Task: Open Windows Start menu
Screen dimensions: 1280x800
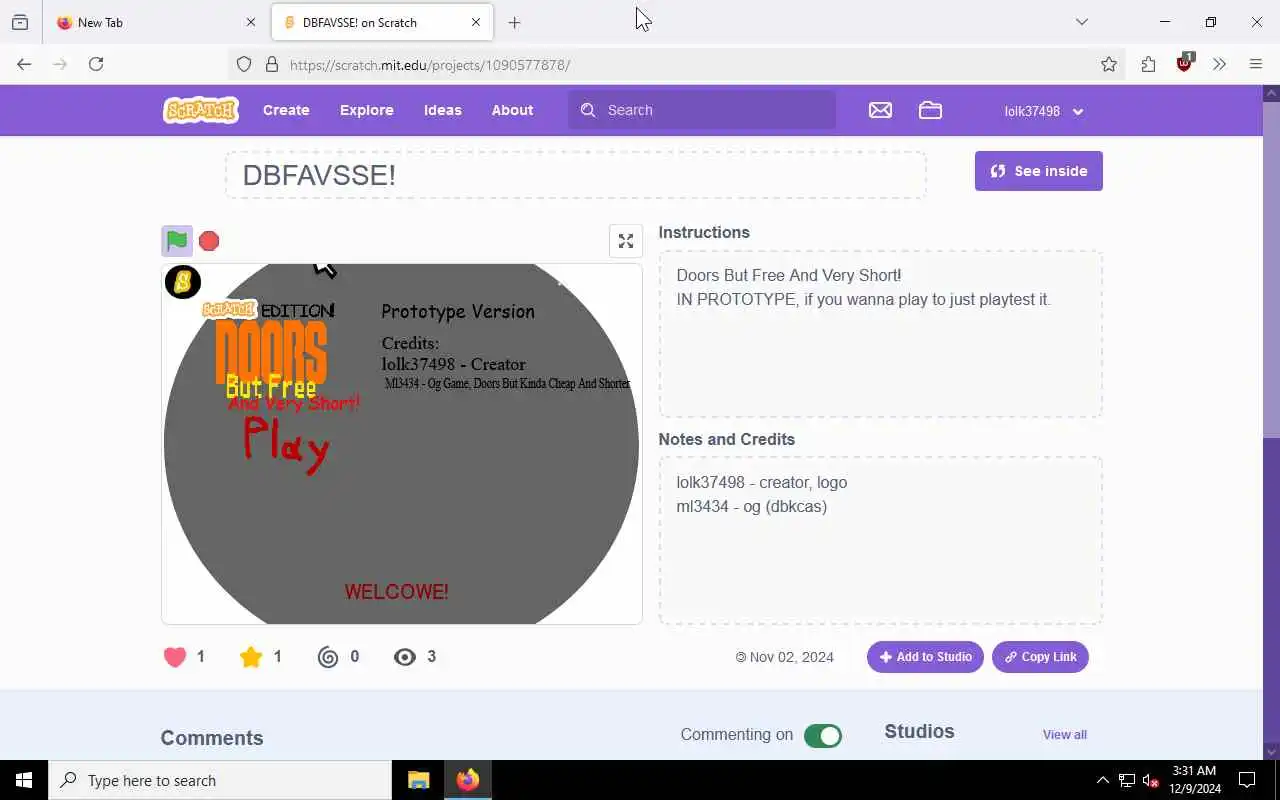Action: (x=24, y=780)
